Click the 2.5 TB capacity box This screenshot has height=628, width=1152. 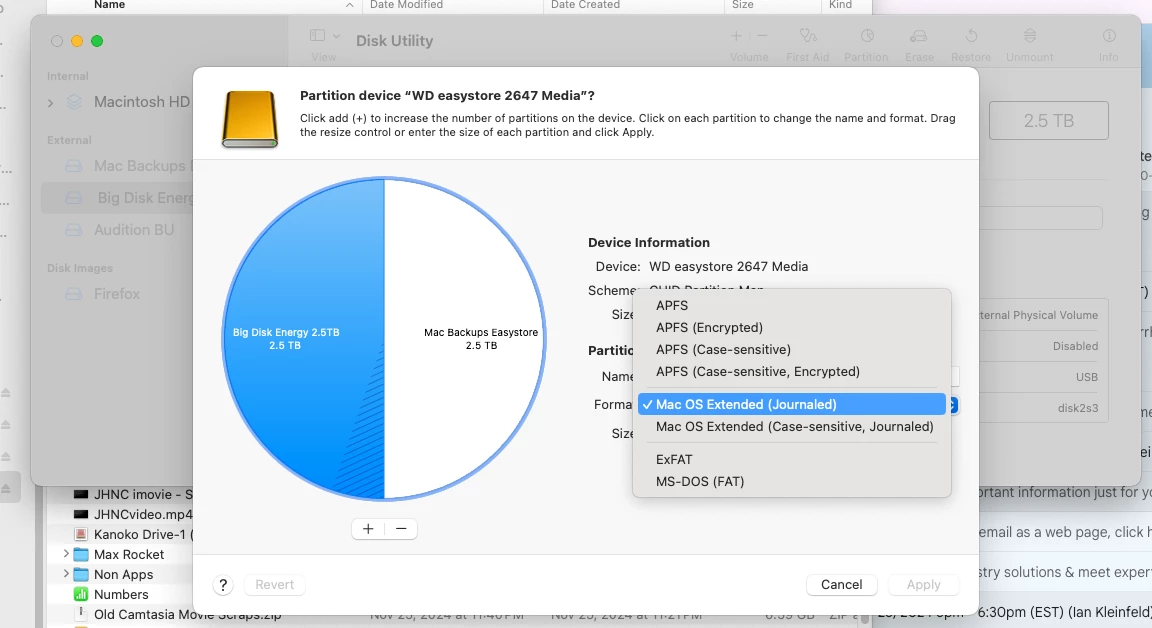1048,121
